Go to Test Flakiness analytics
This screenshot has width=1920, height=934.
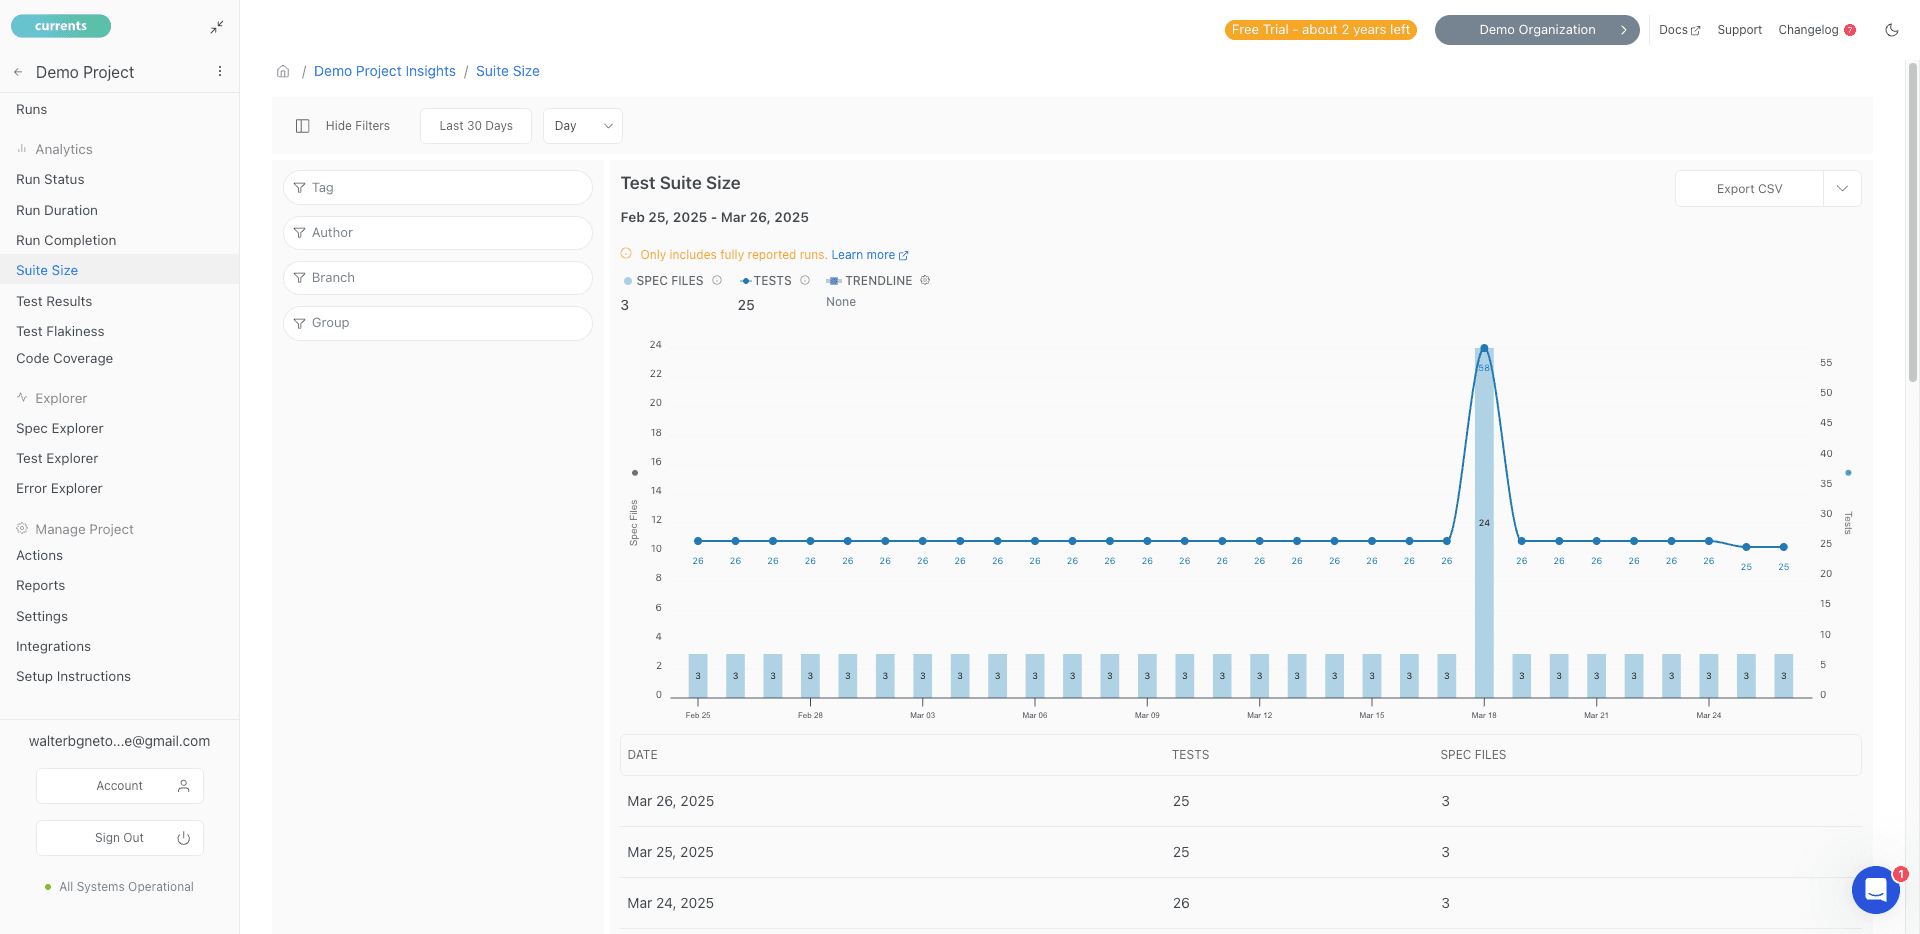(x=60, y=332)
